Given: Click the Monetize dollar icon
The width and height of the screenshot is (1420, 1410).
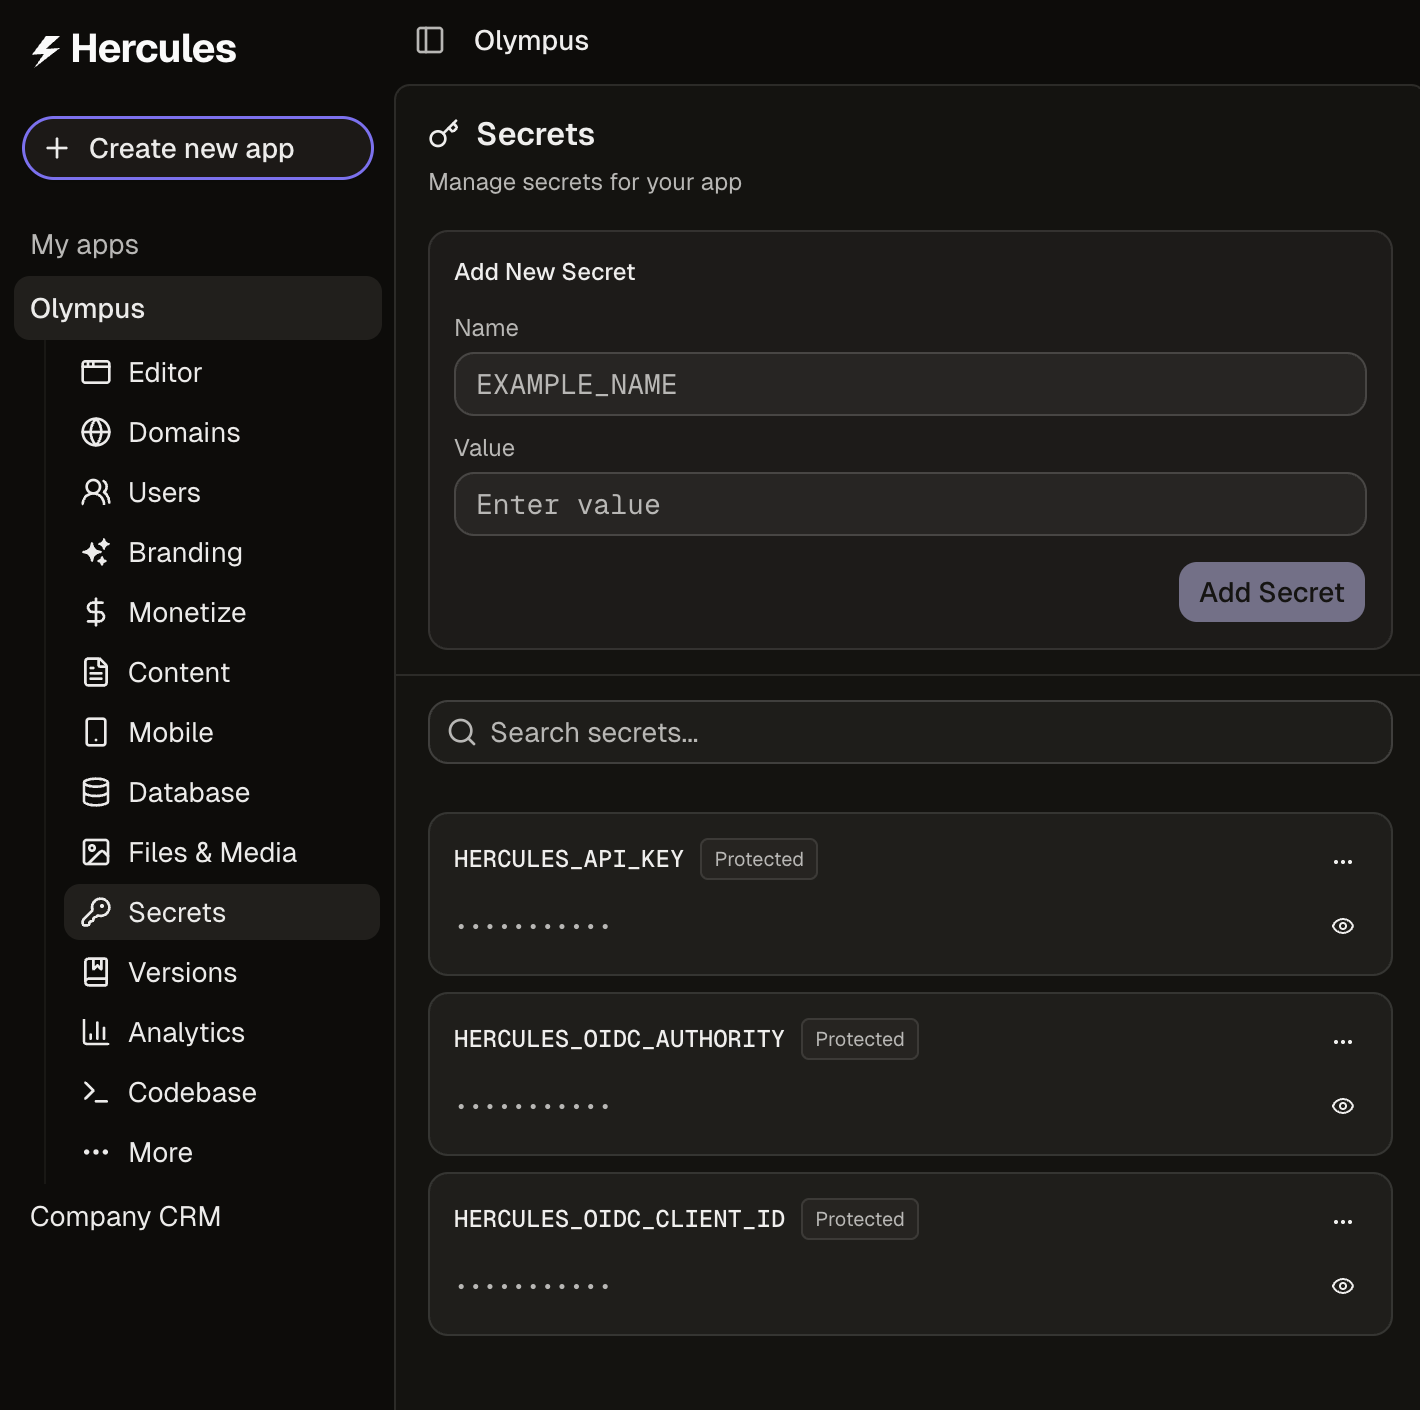Looking at the screenshot, I should coord(96,612).
